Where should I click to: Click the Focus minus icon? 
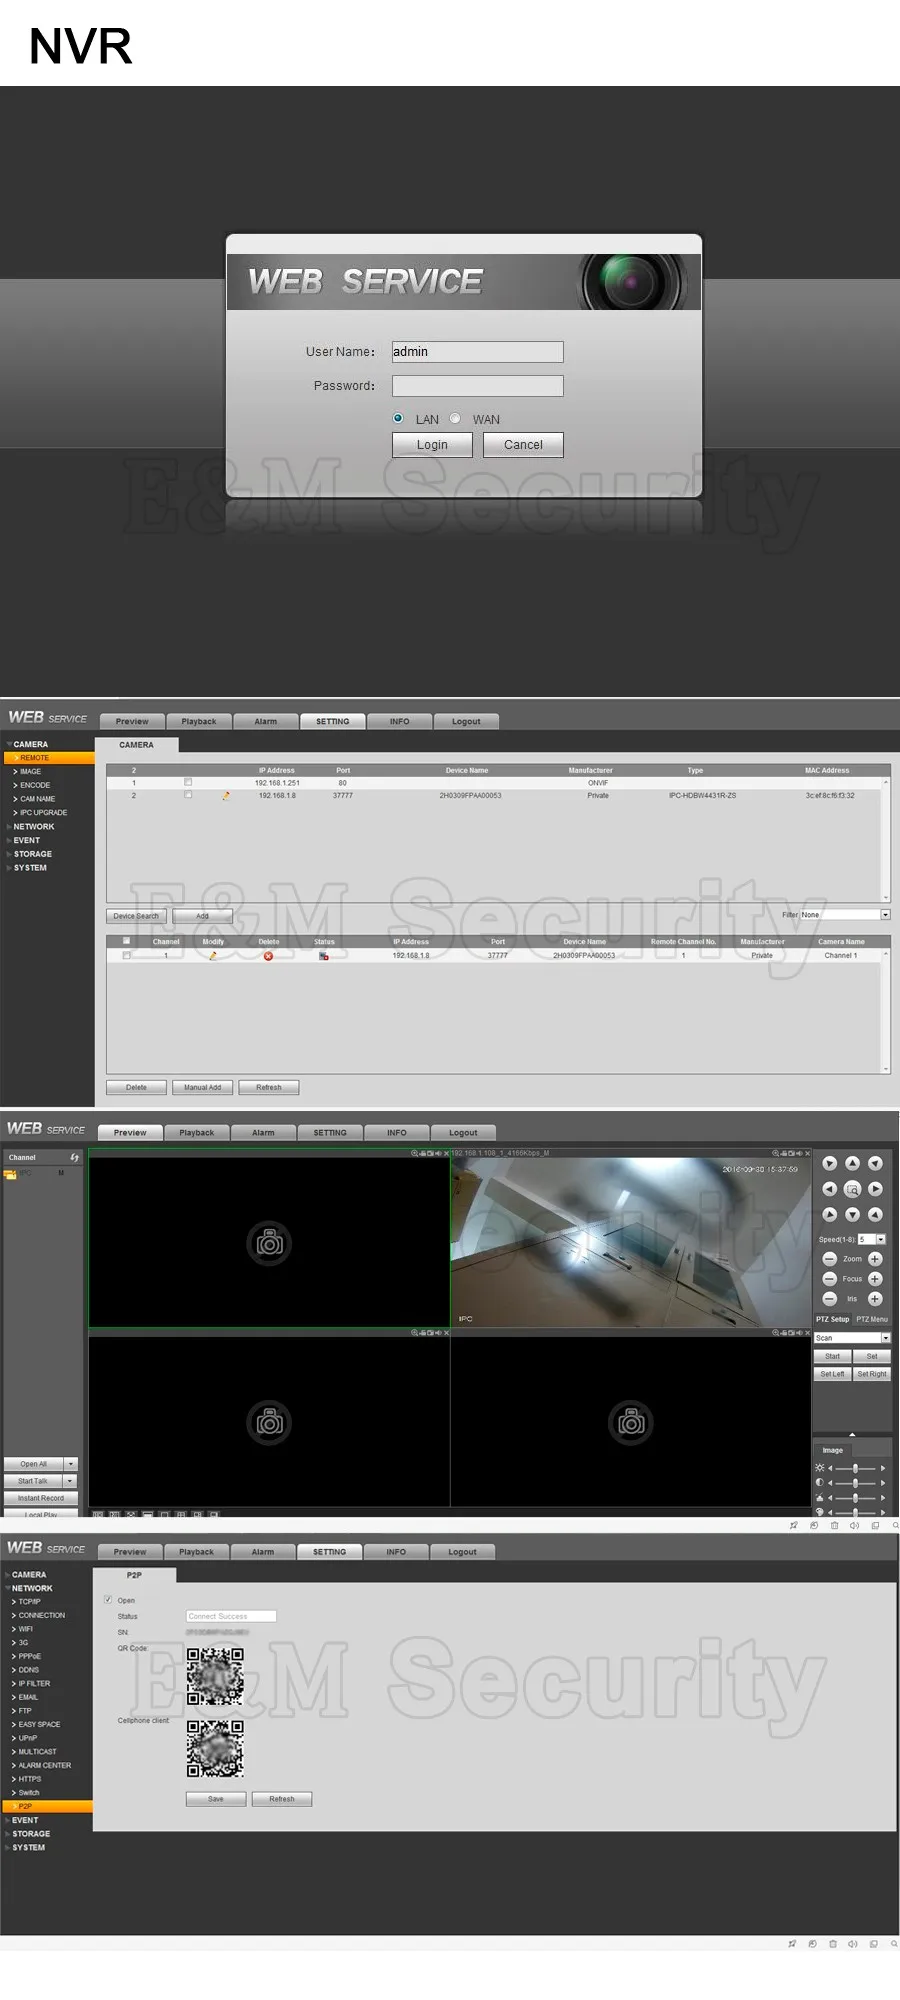(829, 1279)
